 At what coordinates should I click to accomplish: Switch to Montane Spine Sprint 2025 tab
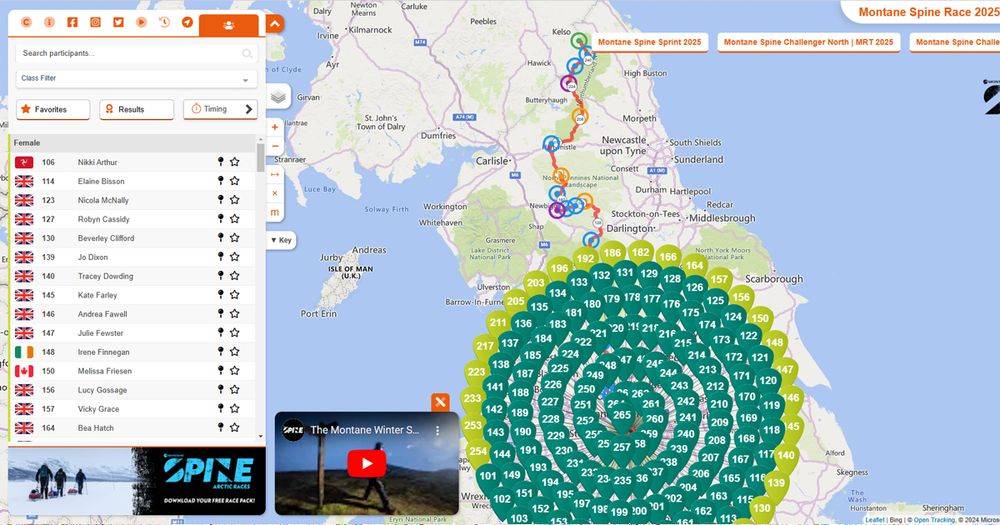point(649,42)
